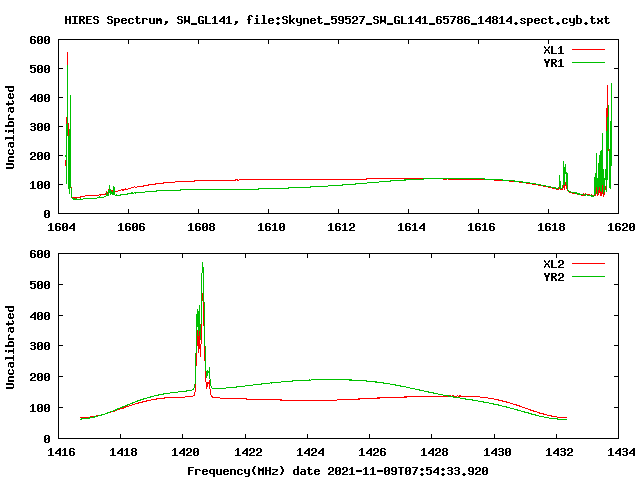Click the 600 y-axis label on top plot
Screen dimensions: 640x480
coord(40,40)
